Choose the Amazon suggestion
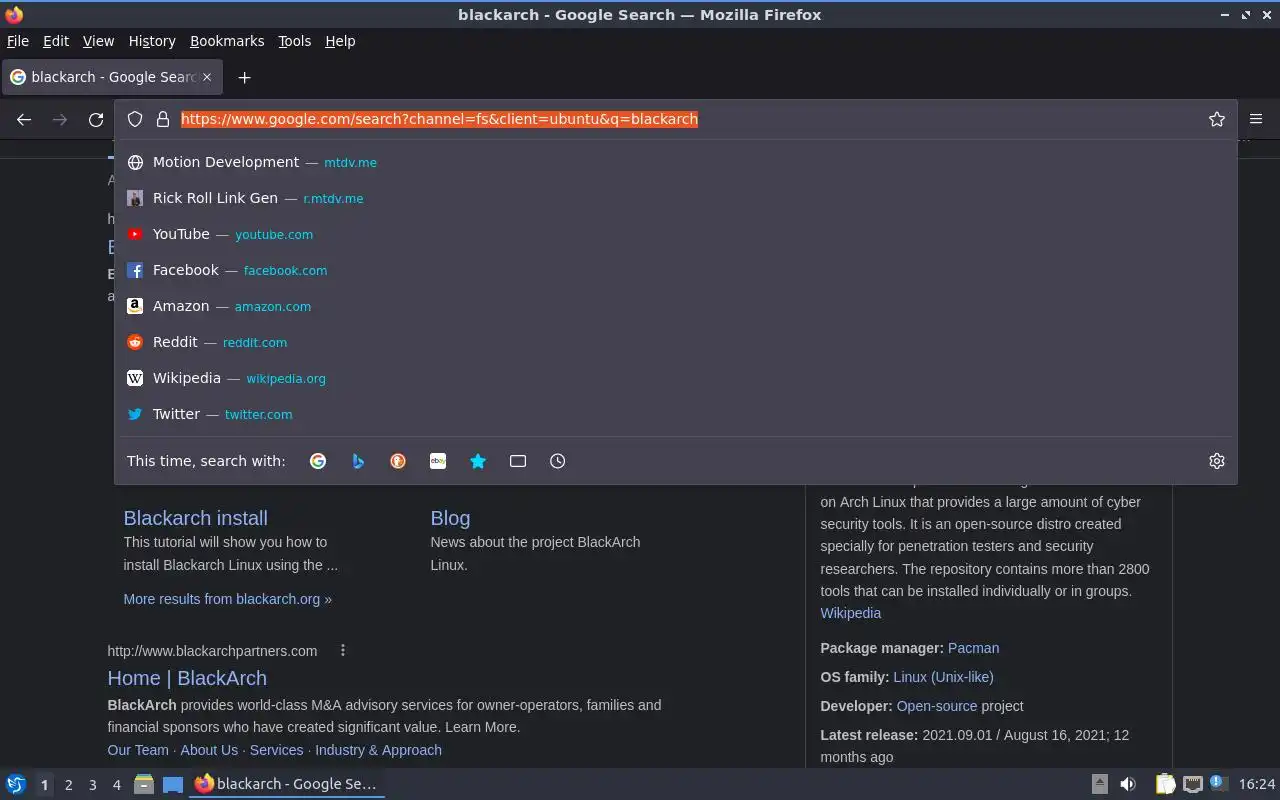The width and height of the screenshot is (1280, 800). coord(675,306)
